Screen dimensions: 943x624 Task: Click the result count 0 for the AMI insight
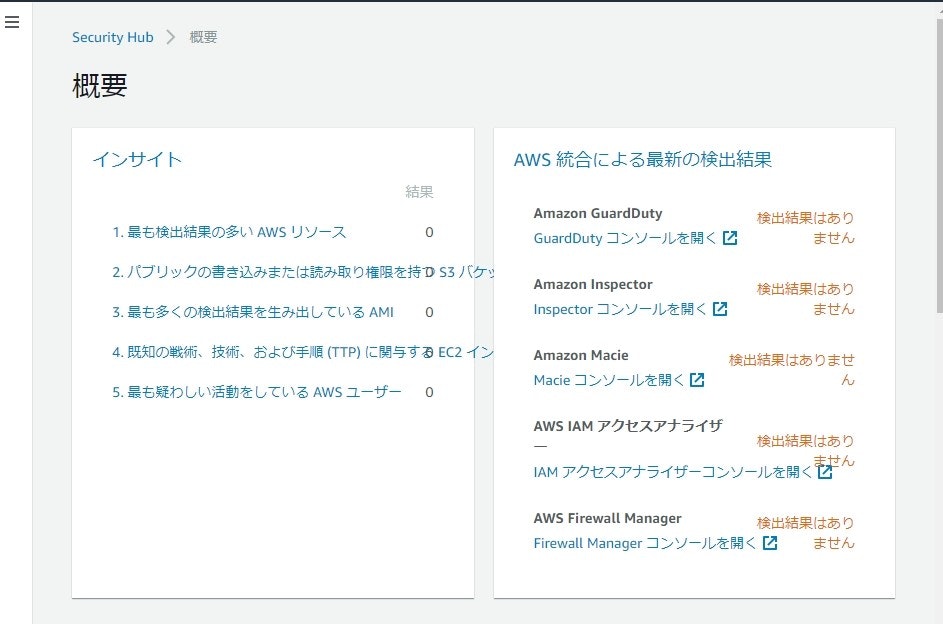[429, 312]
